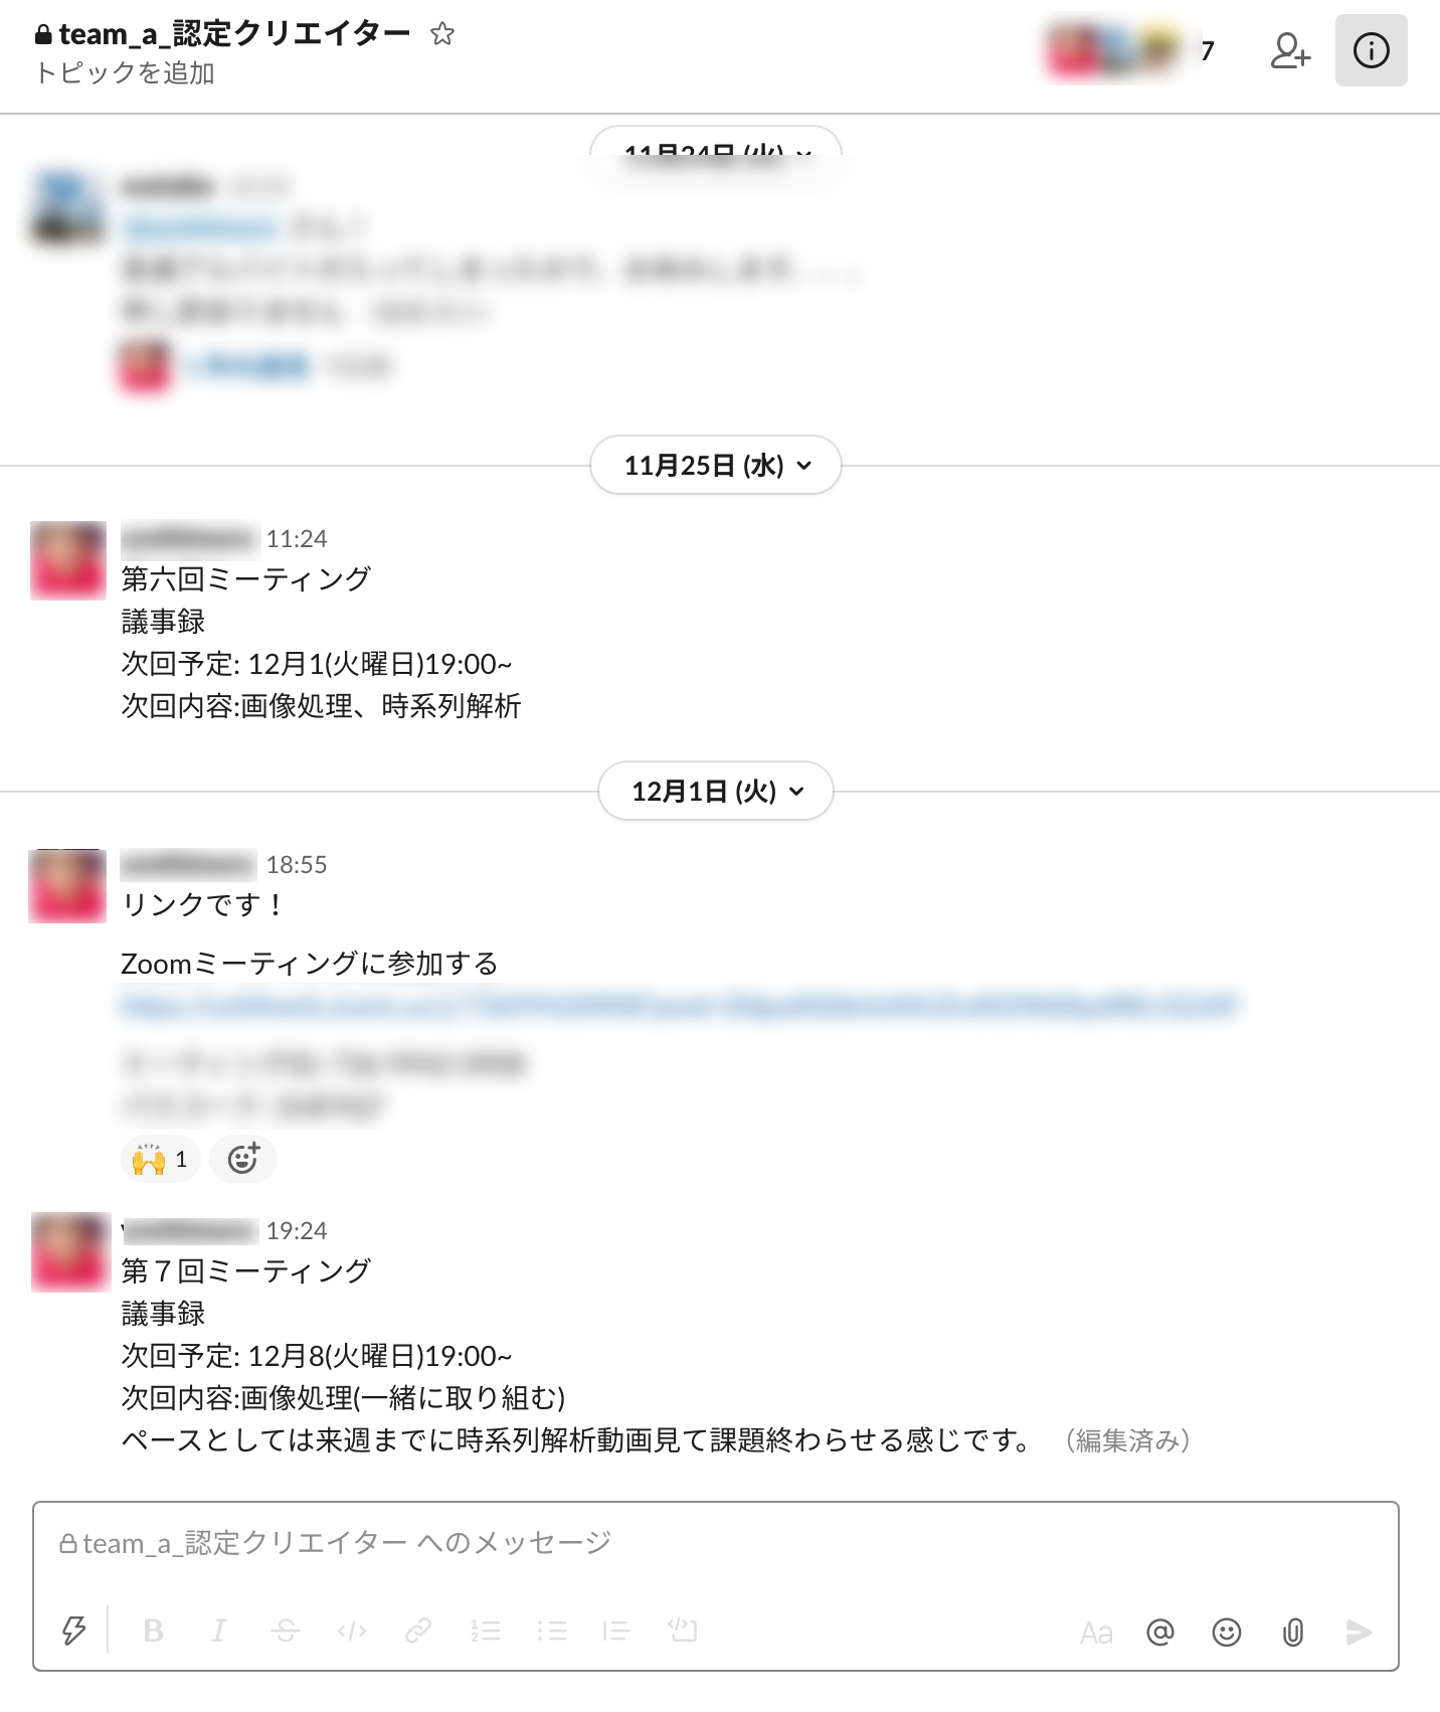Viewport: 1440px width, 1712px height.
Task: Toggle italic formatting in composer
Action: [219, 1631]
